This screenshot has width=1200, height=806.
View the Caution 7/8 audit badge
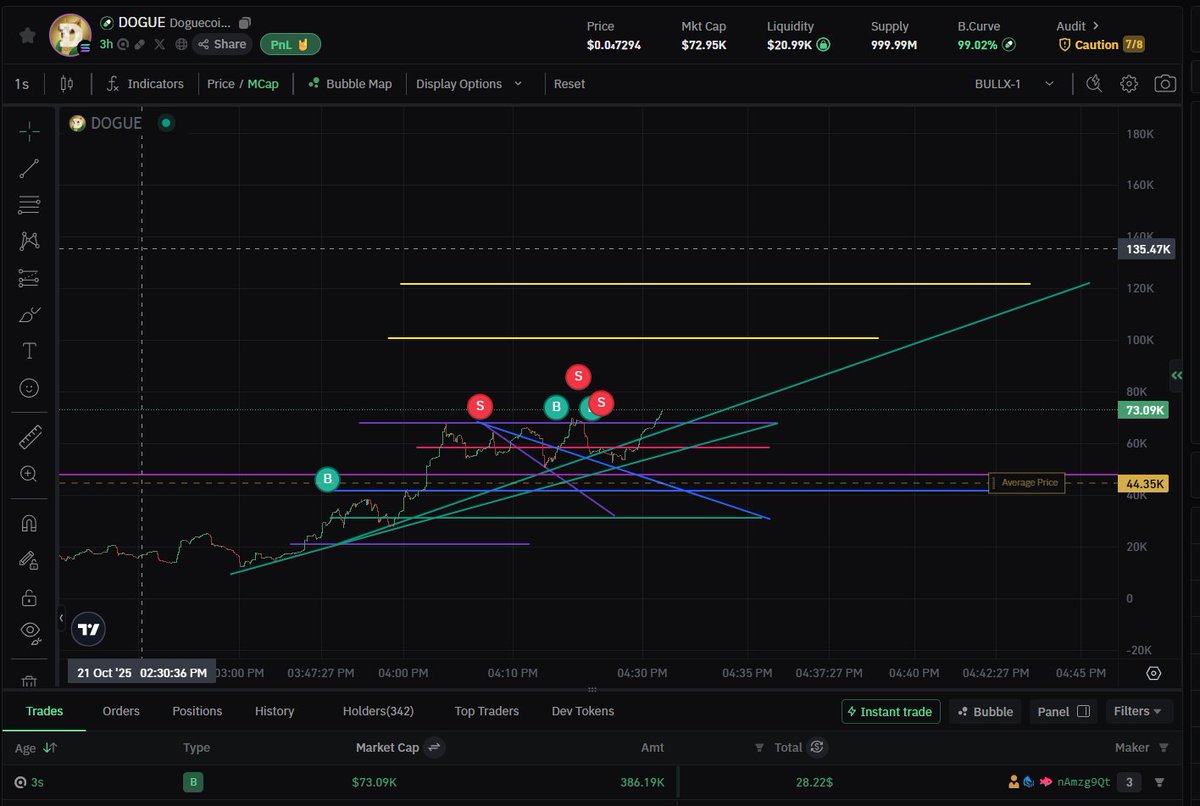1101,45
